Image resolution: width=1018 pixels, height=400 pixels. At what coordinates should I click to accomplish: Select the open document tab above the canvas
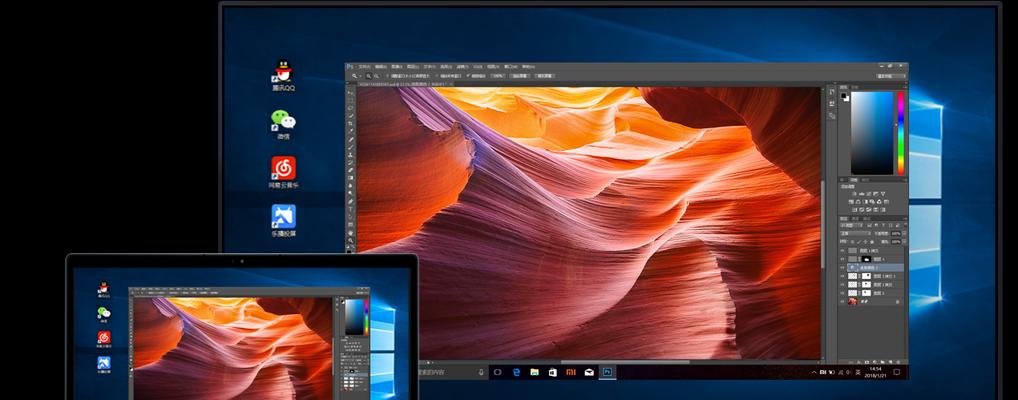pyautogui.click(x=406, y=84)
